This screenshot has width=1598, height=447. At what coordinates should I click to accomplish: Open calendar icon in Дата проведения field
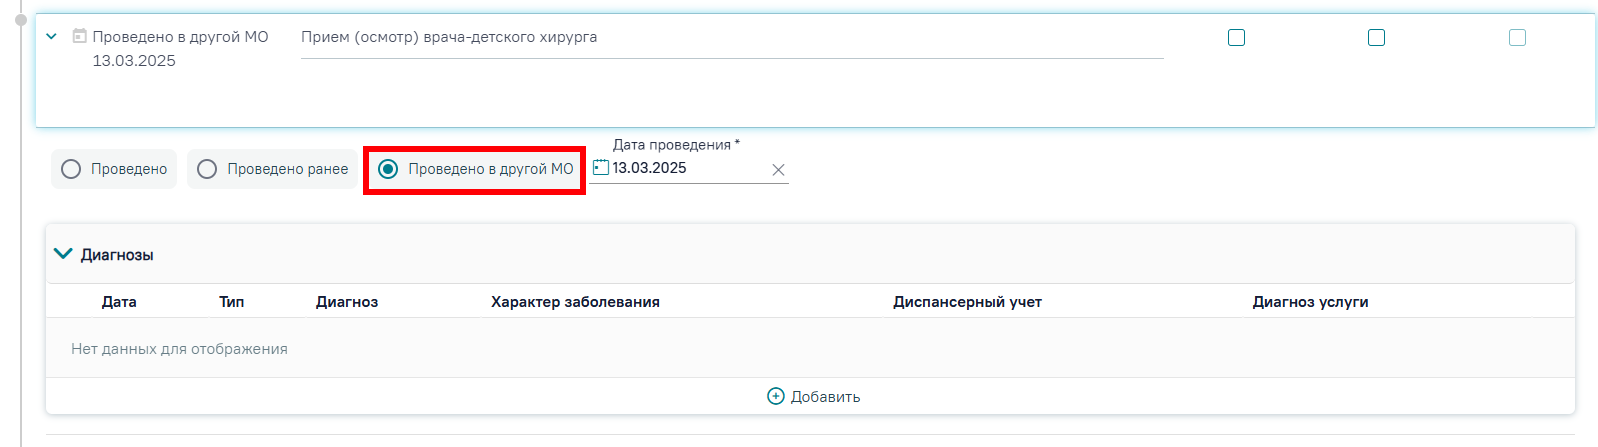600,167
